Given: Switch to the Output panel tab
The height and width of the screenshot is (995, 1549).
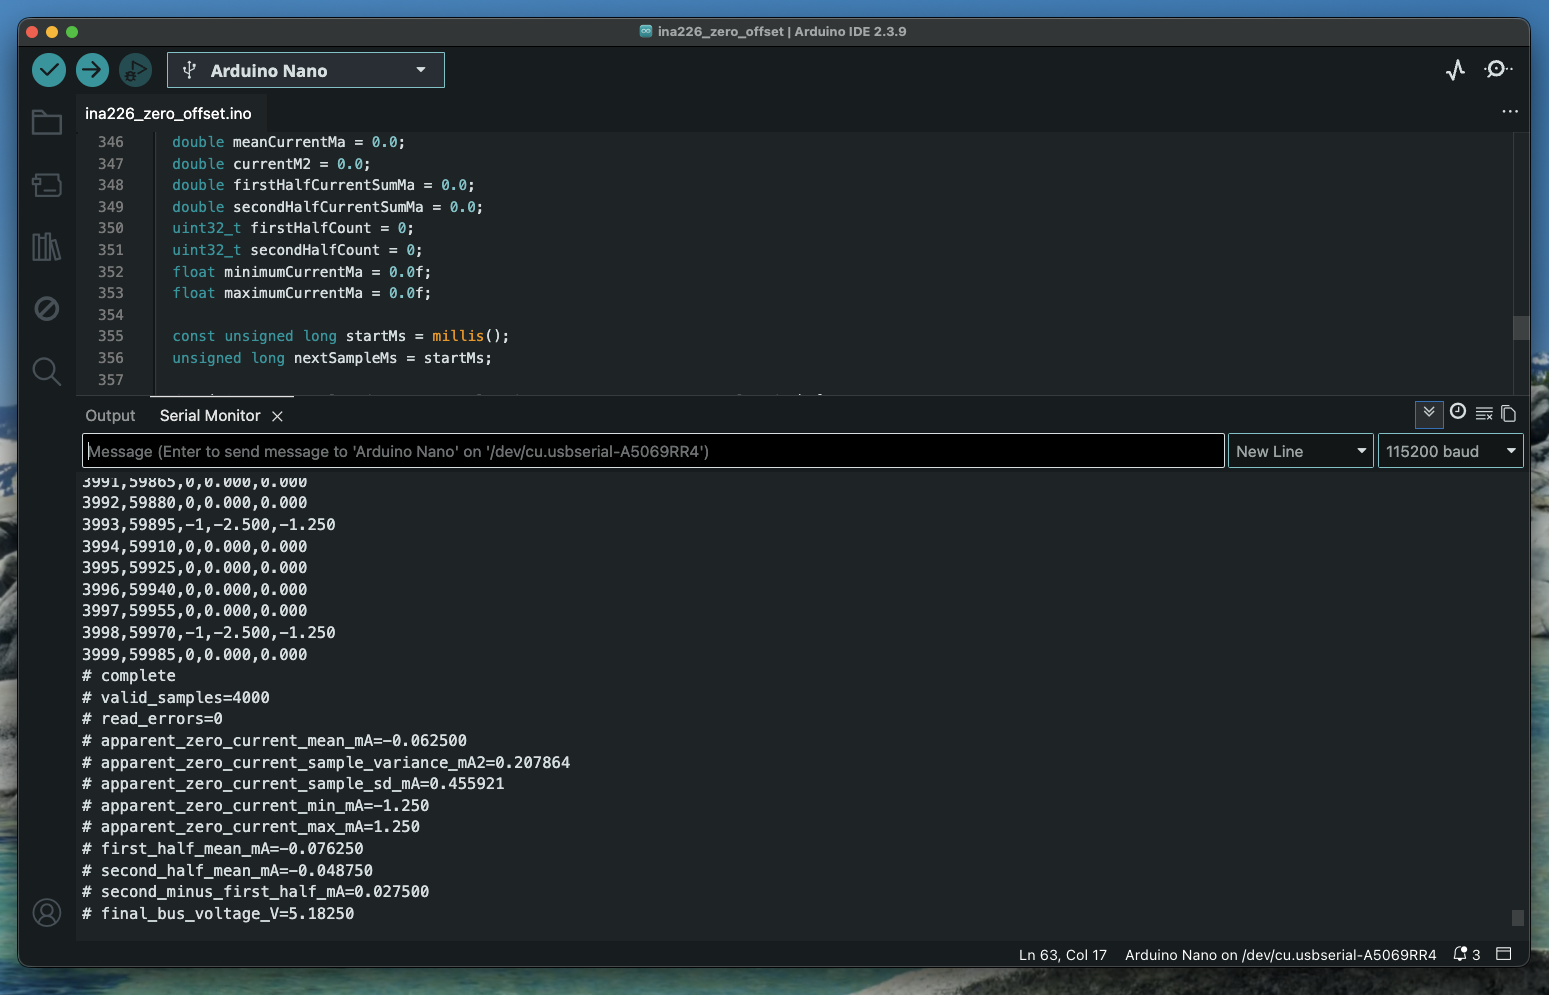Looking at the screenshot, I should click(x=110, y=416).
